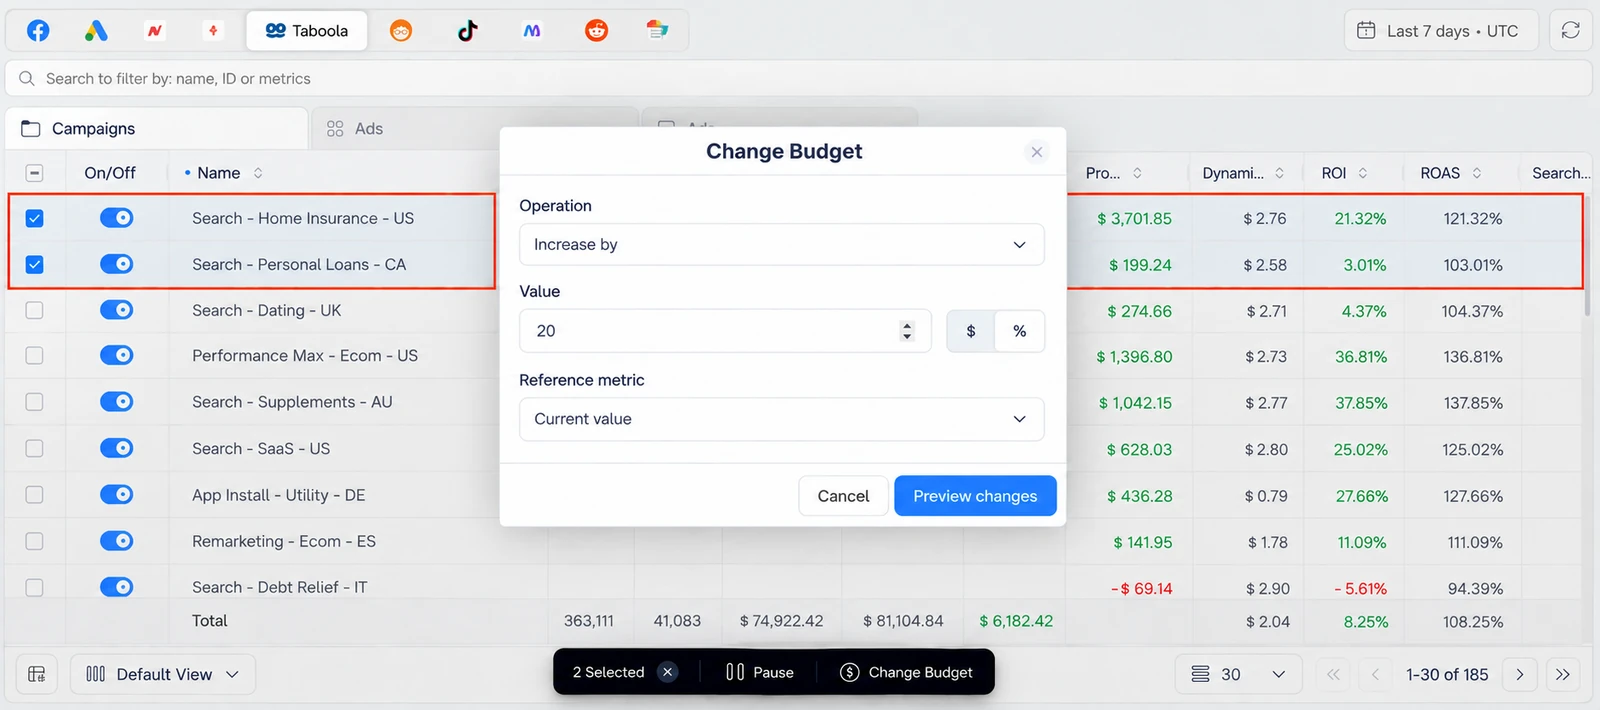The height and width of the screenshot is (710, 1600).
Task: Focus the search filter input
Action: (798, 78)
